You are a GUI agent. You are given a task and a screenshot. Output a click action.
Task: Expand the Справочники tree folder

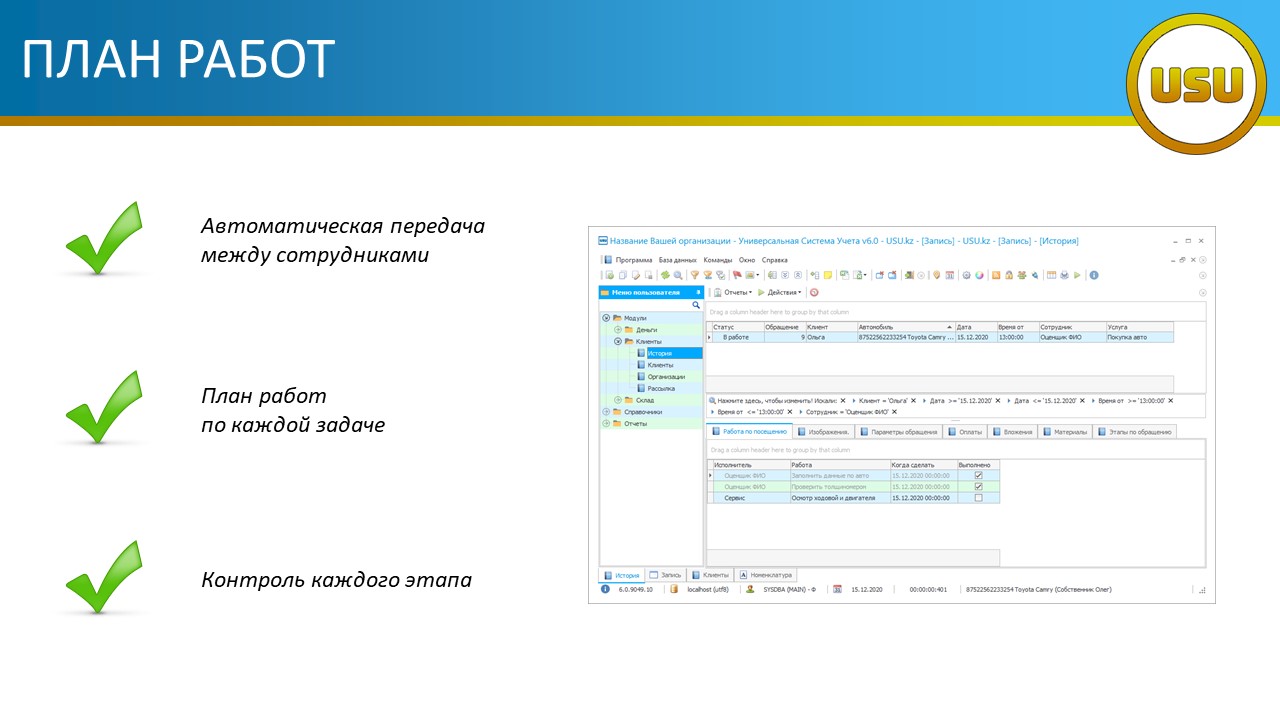click(x=606, y=412)
